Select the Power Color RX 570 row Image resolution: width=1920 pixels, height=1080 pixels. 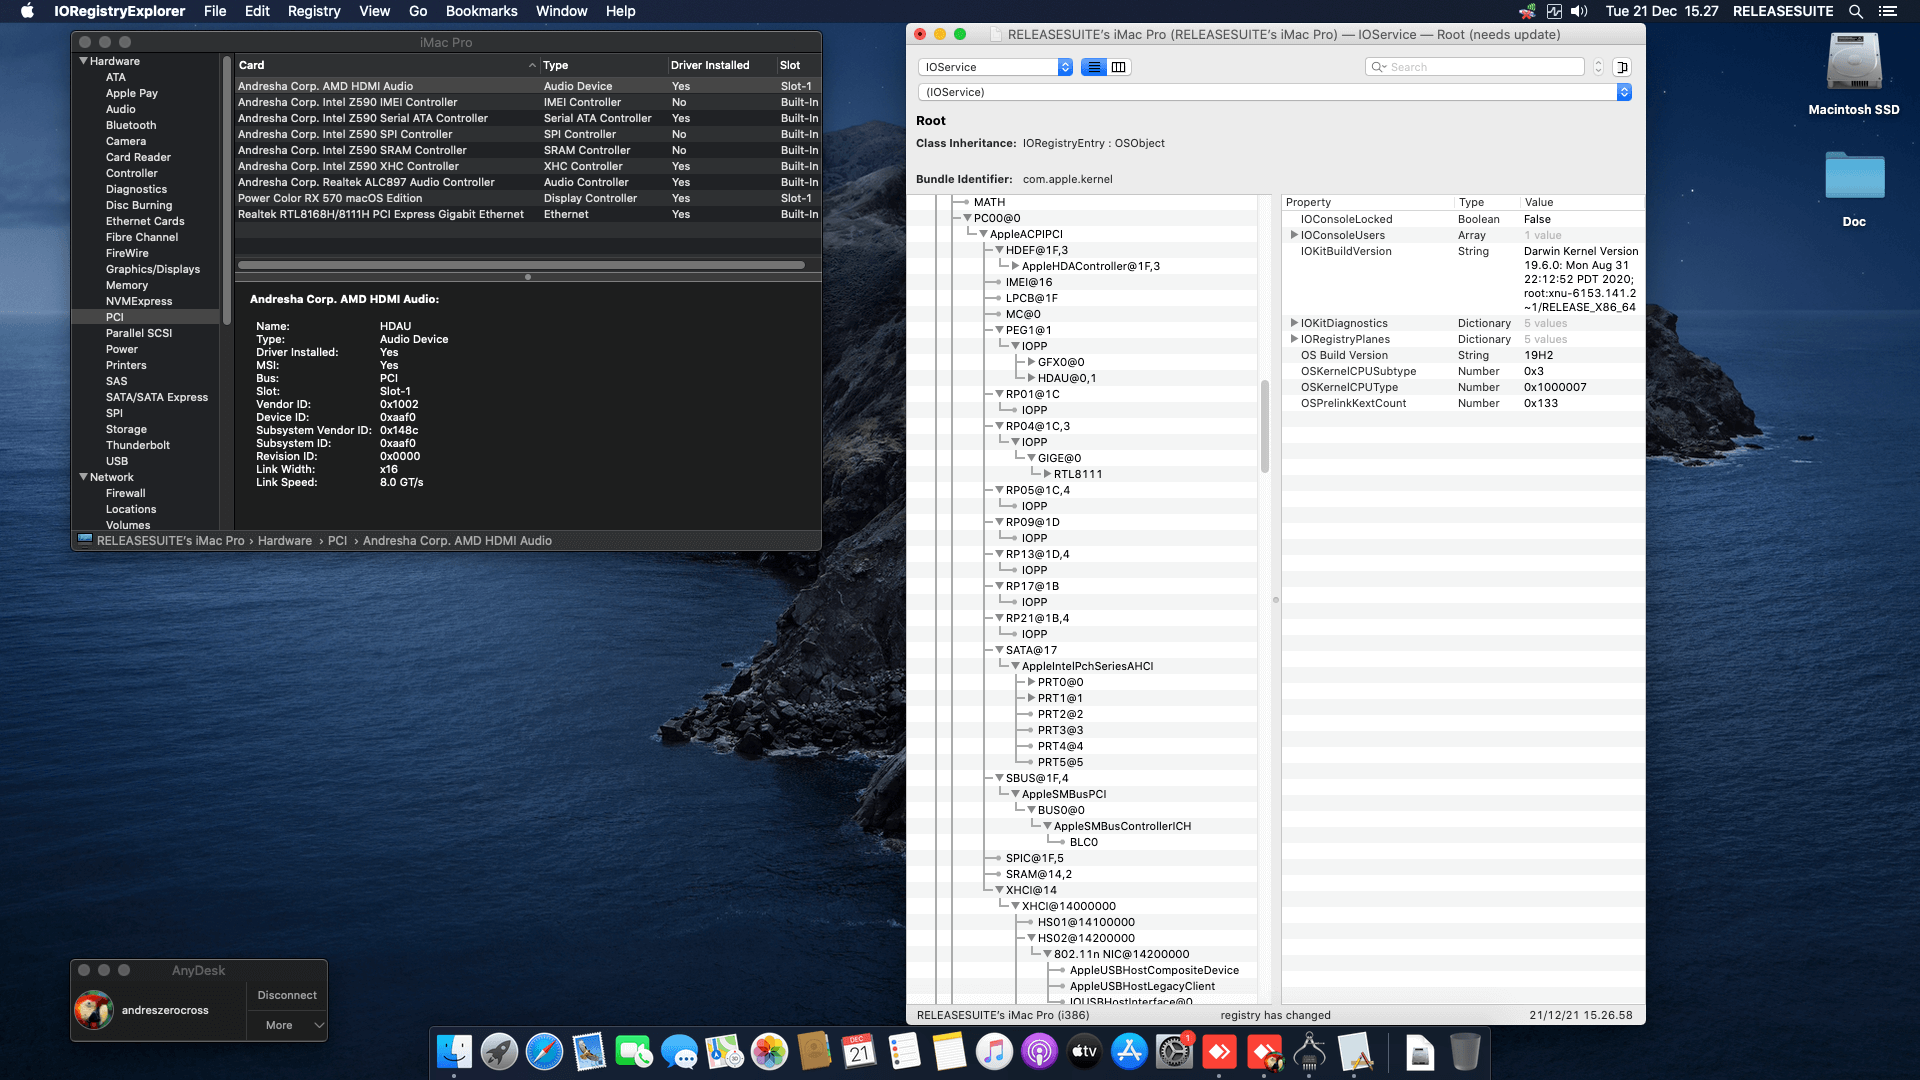pos(528,198)
